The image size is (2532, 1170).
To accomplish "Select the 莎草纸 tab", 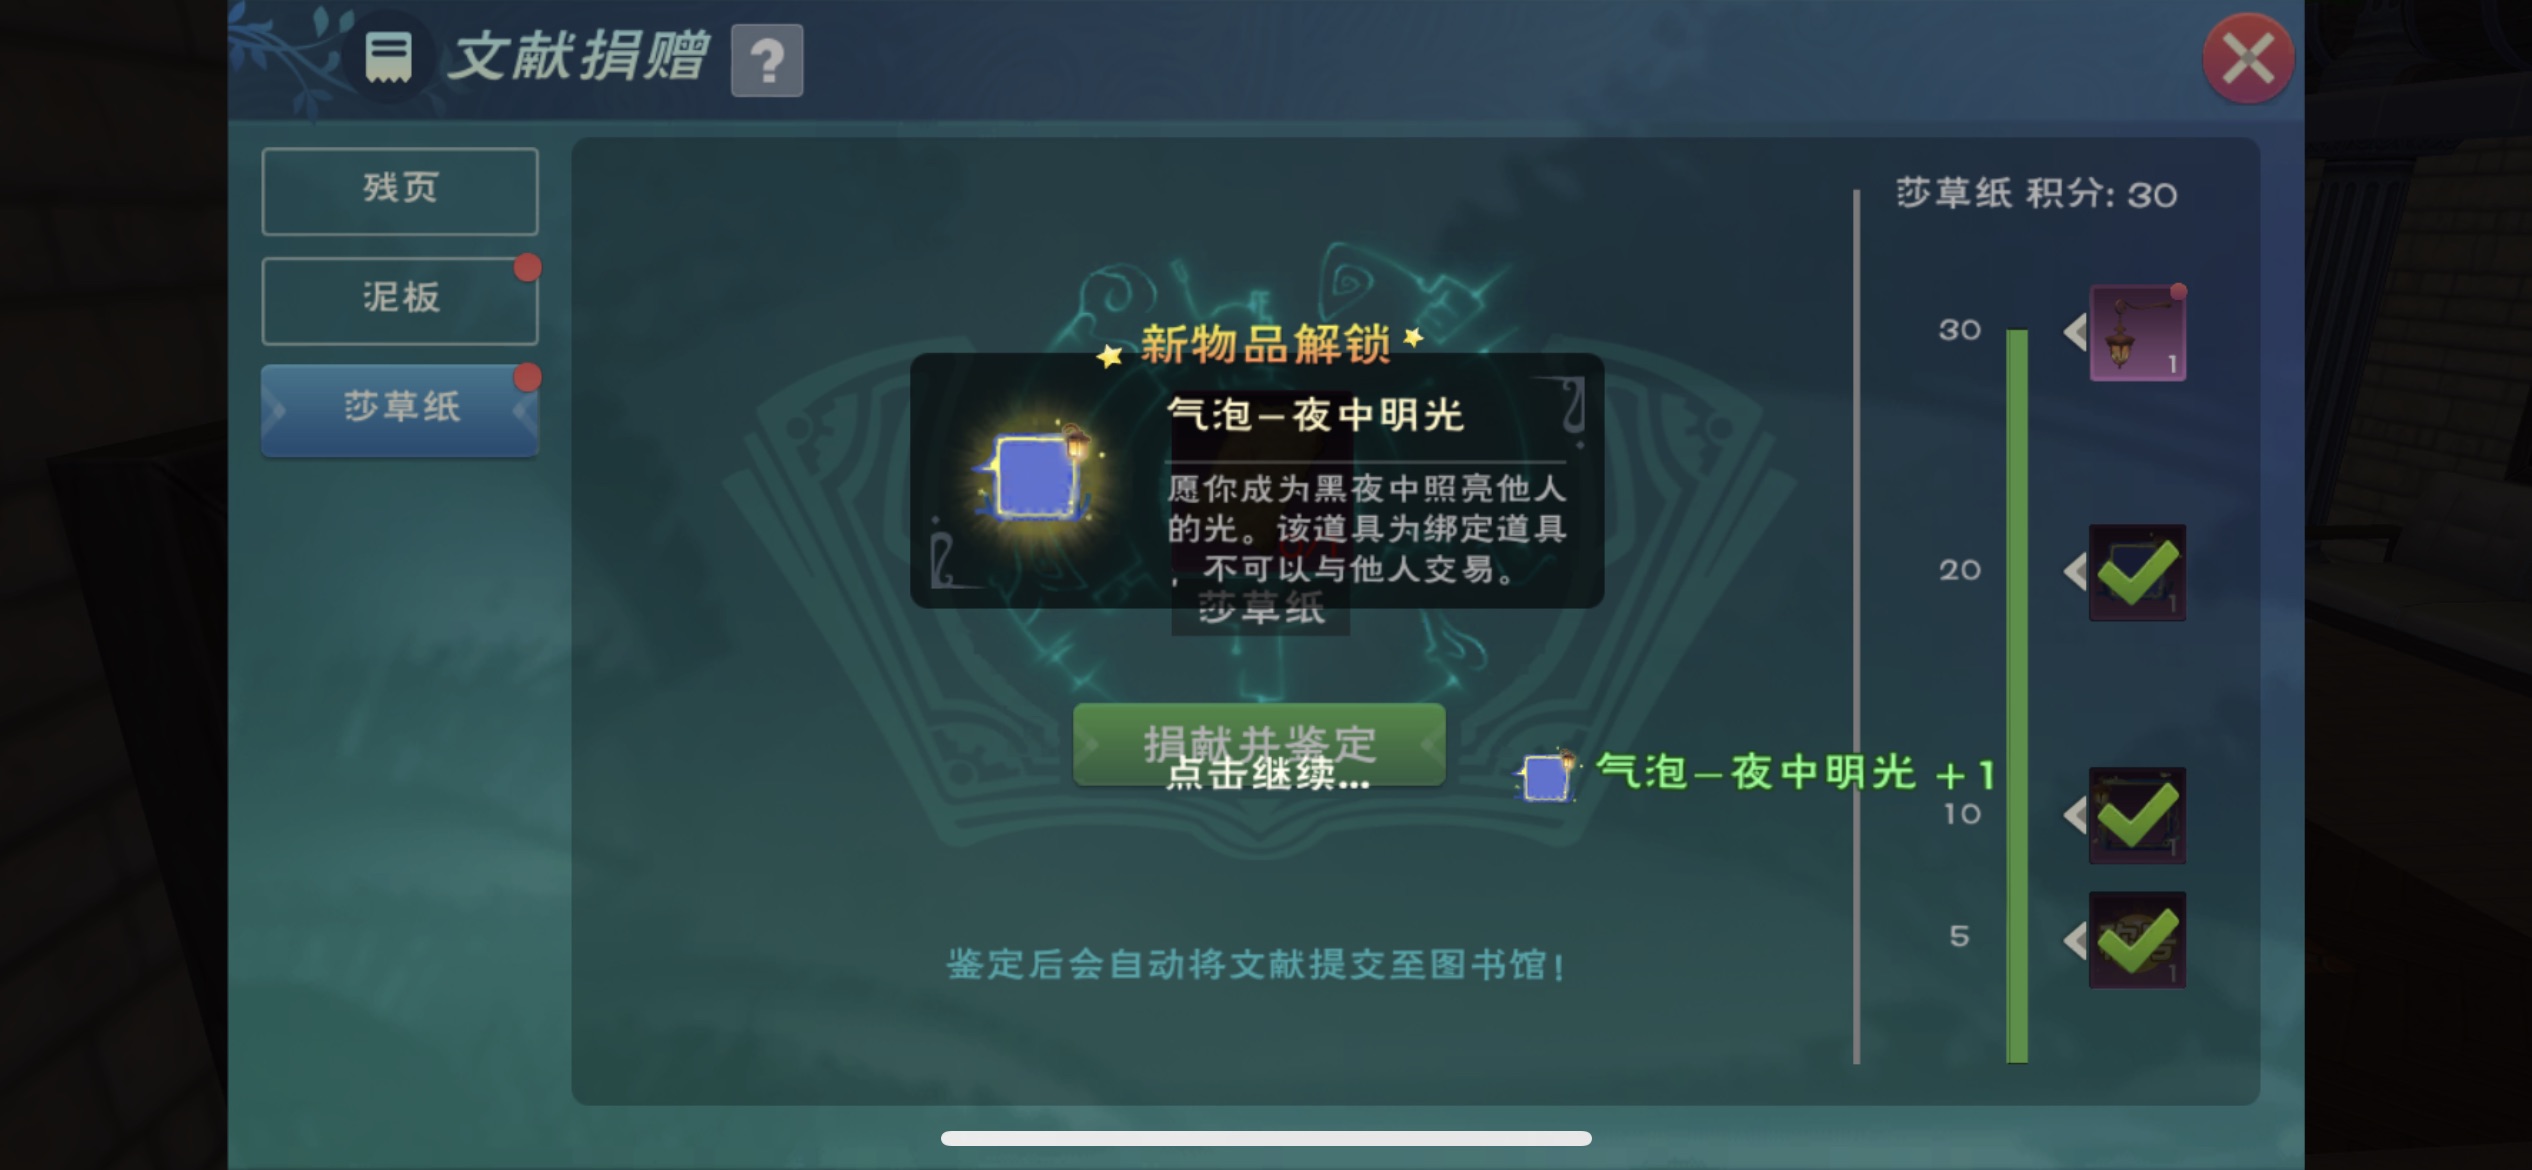I will [400, 409].
